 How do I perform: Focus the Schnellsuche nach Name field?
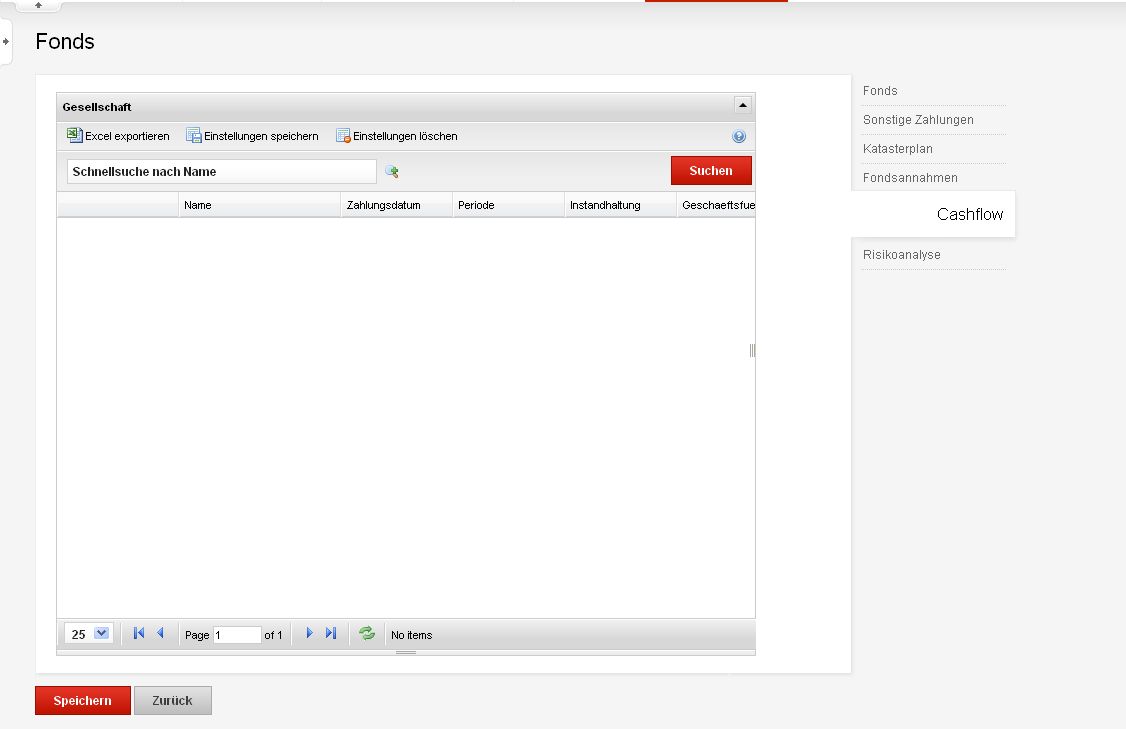(221, 172)
